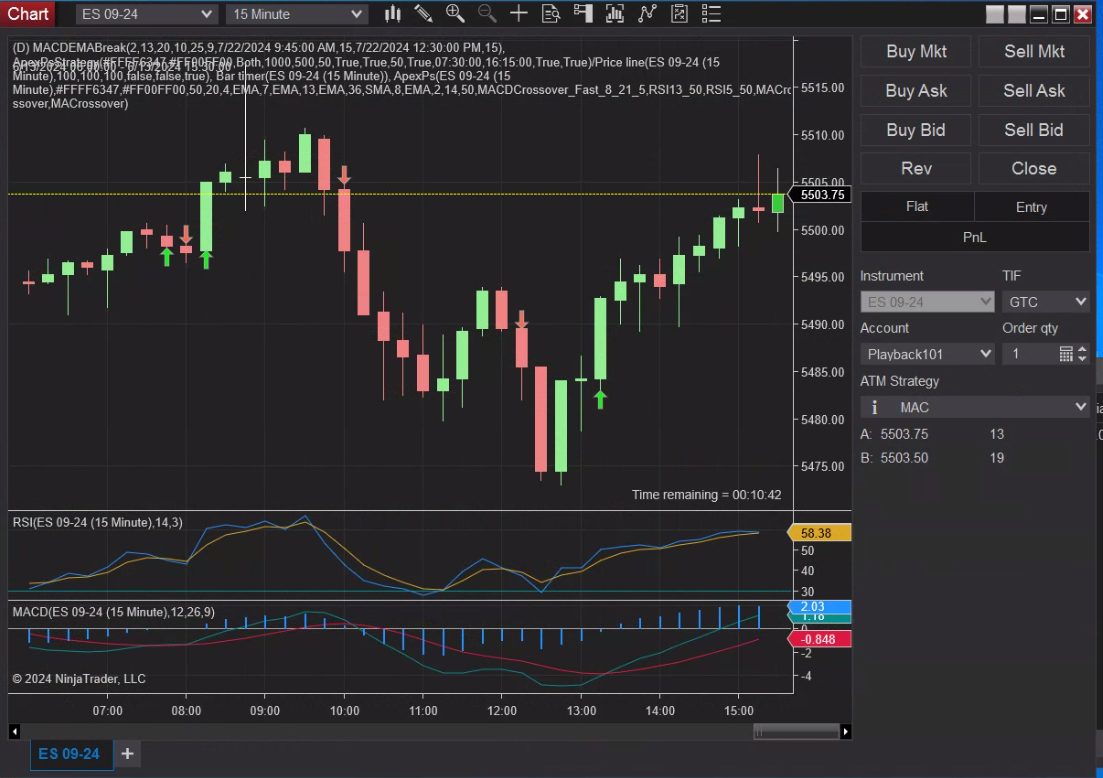This screenshot has width=1103, height=778.
Task: Activate the Crosshair cursor tool
Action: click(x=518, y=13)
